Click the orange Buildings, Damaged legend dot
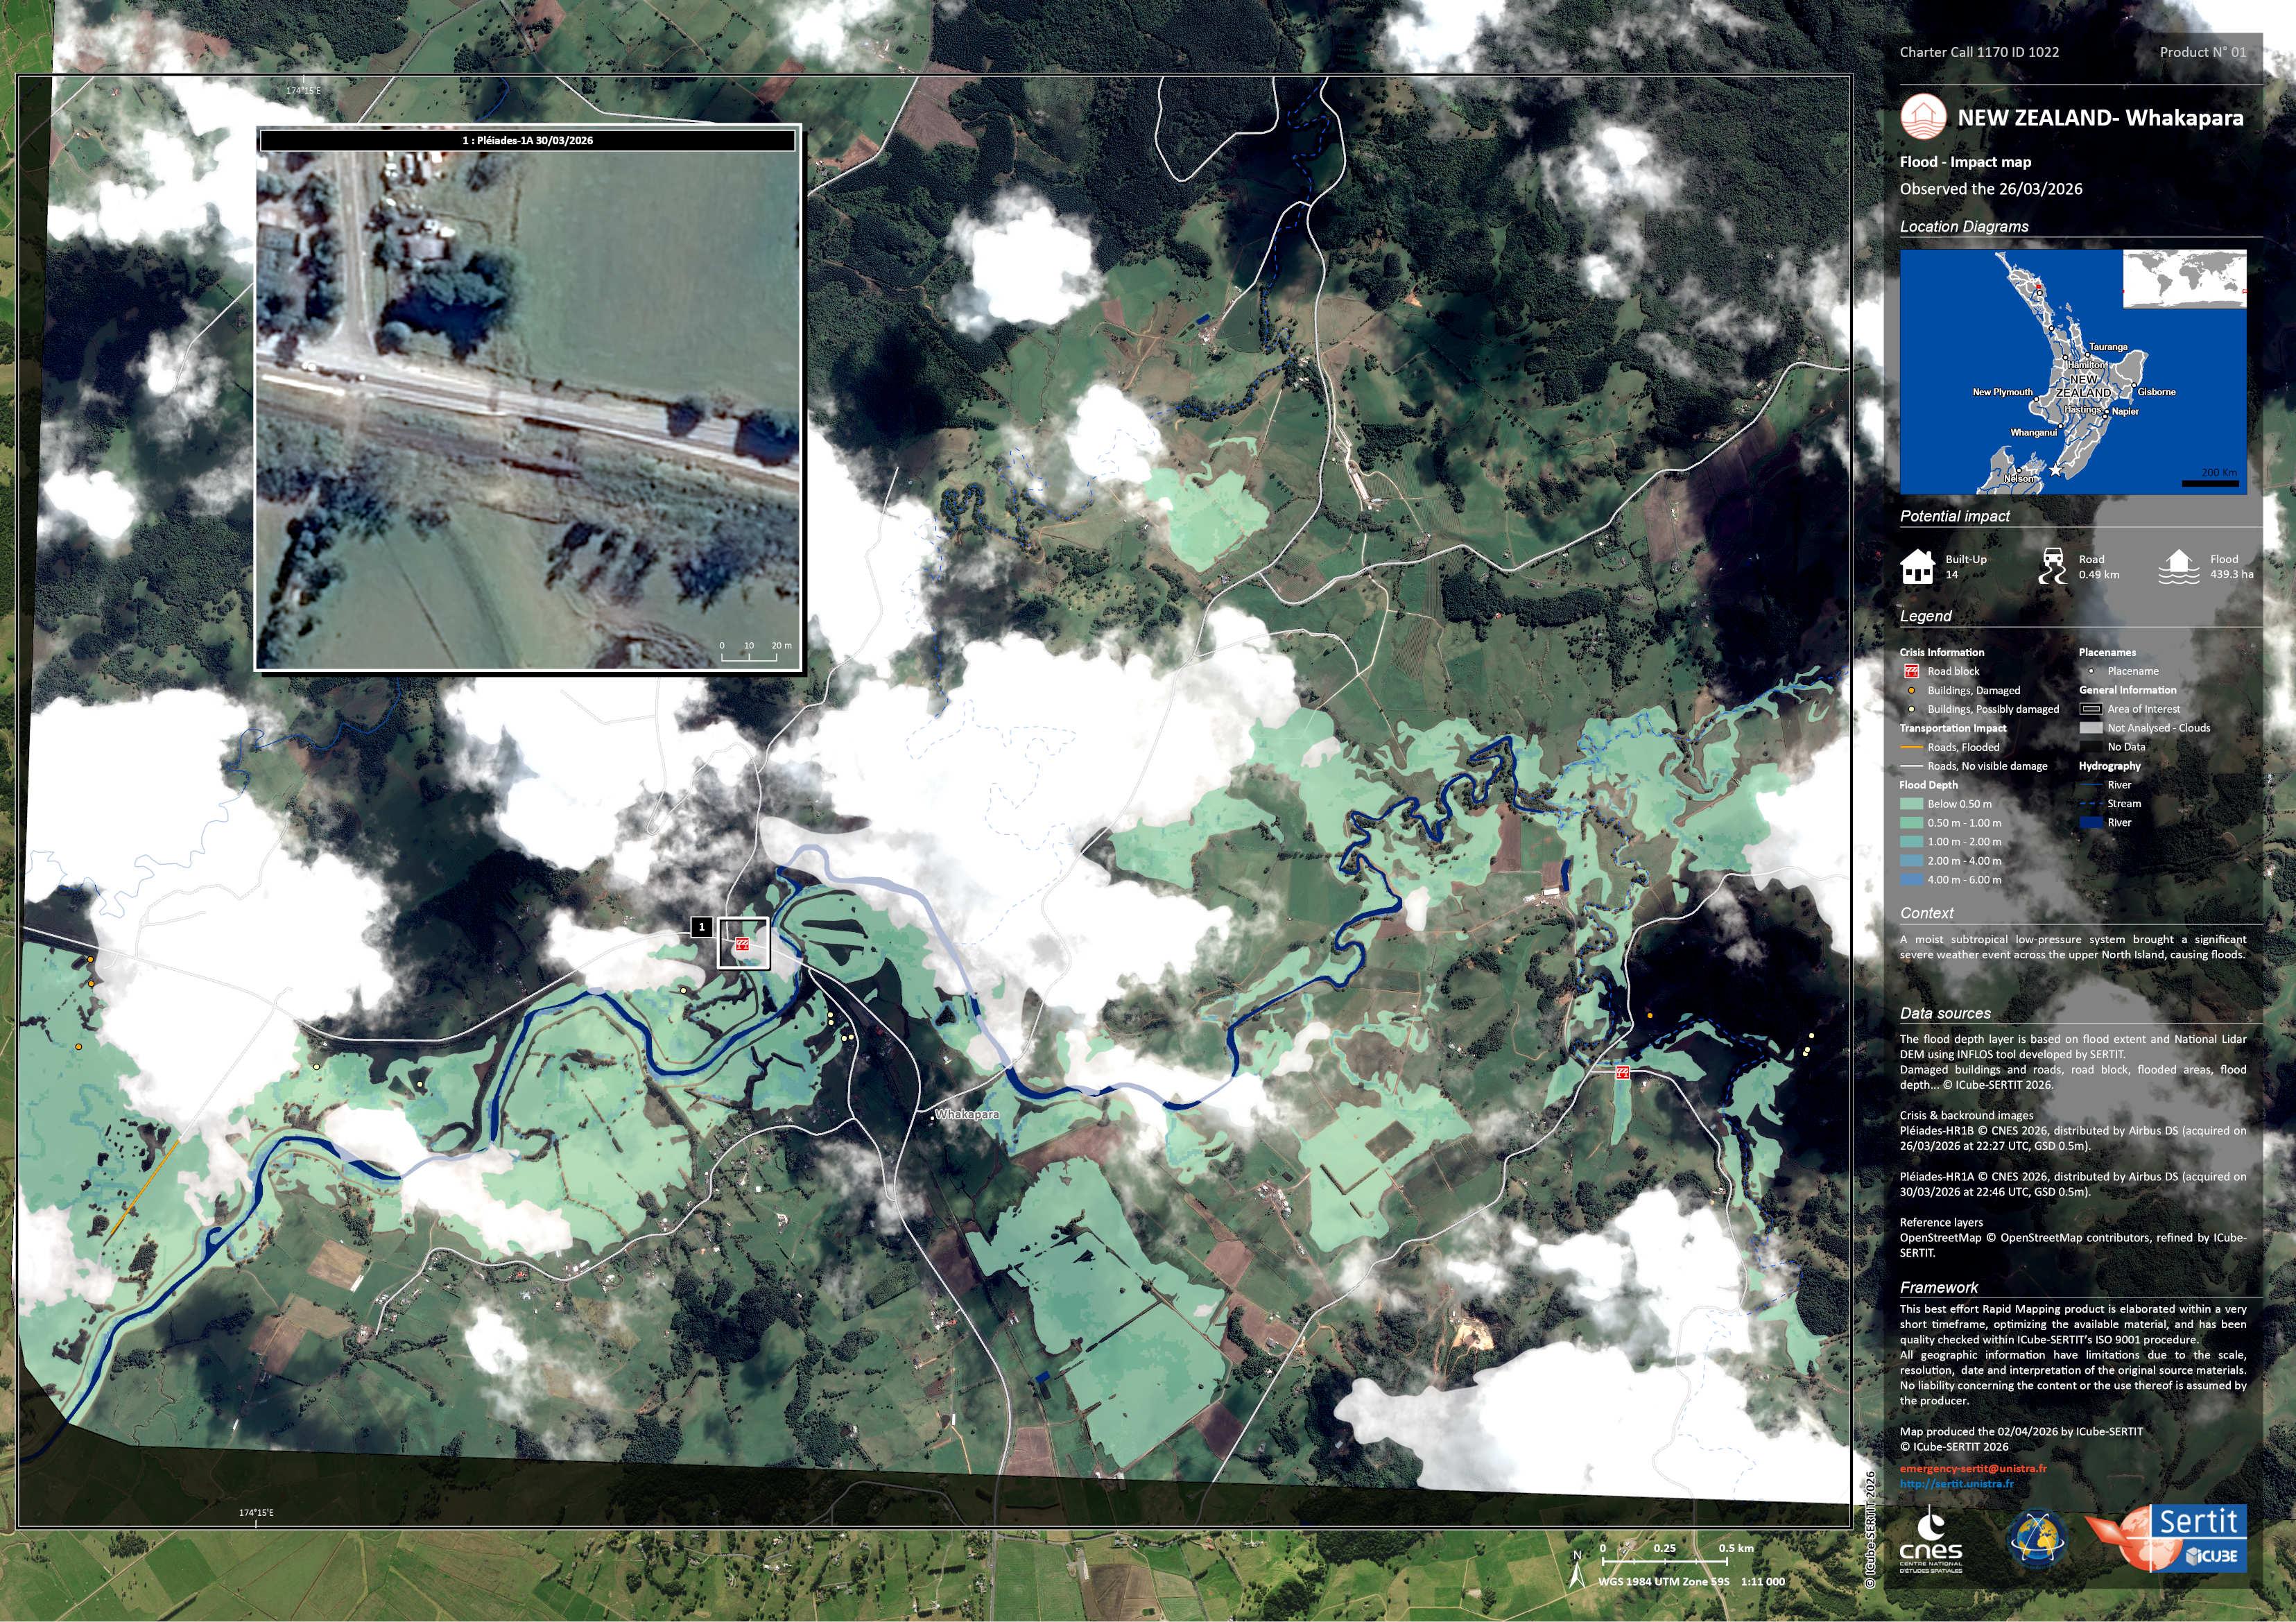The image size is (2296, 1622). coord(1911,690)
